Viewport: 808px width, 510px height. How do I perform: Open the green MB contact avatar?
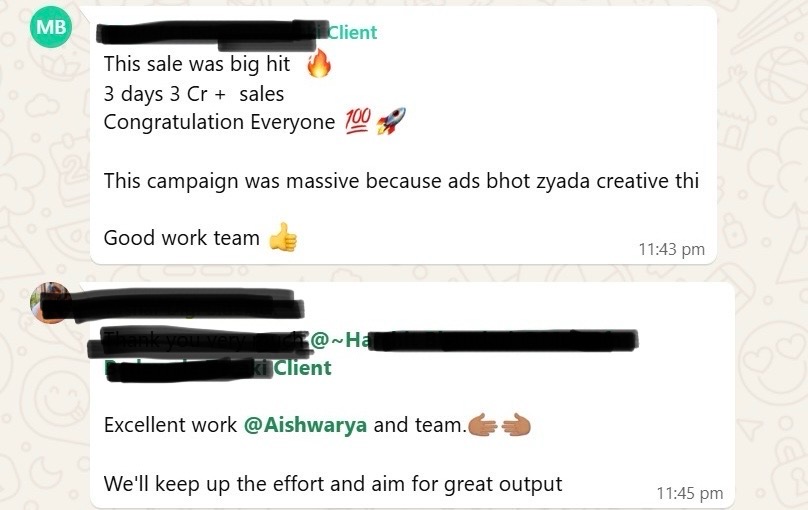click(51, 27)
